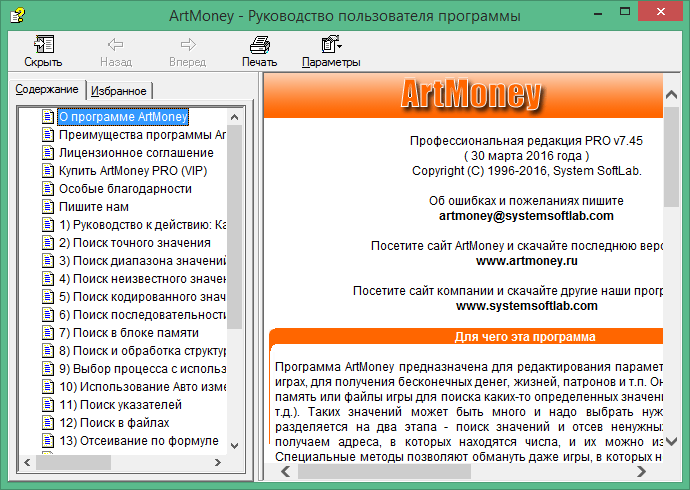Click page icon beside 9) Выбор процесса
This screenshot has width=690, height=490.
pos(48,369)
